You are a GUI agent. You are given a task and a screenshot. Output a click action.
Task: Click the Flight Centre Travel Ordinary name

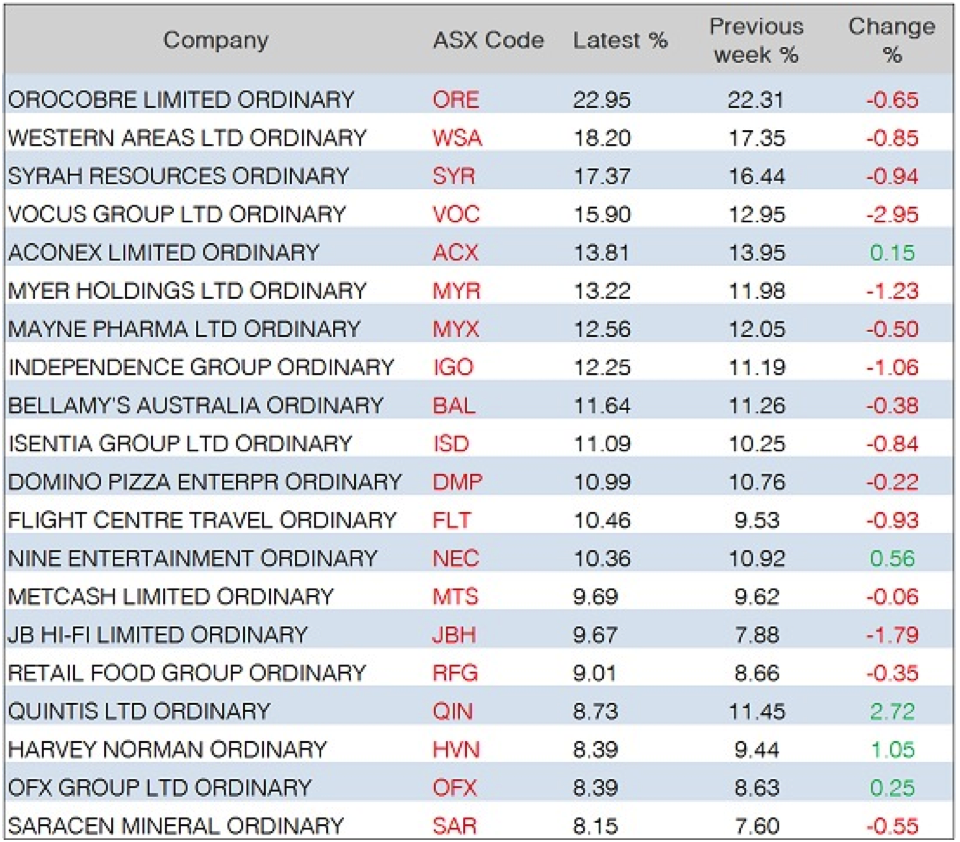pyautogui.click(x=202, y=520)
